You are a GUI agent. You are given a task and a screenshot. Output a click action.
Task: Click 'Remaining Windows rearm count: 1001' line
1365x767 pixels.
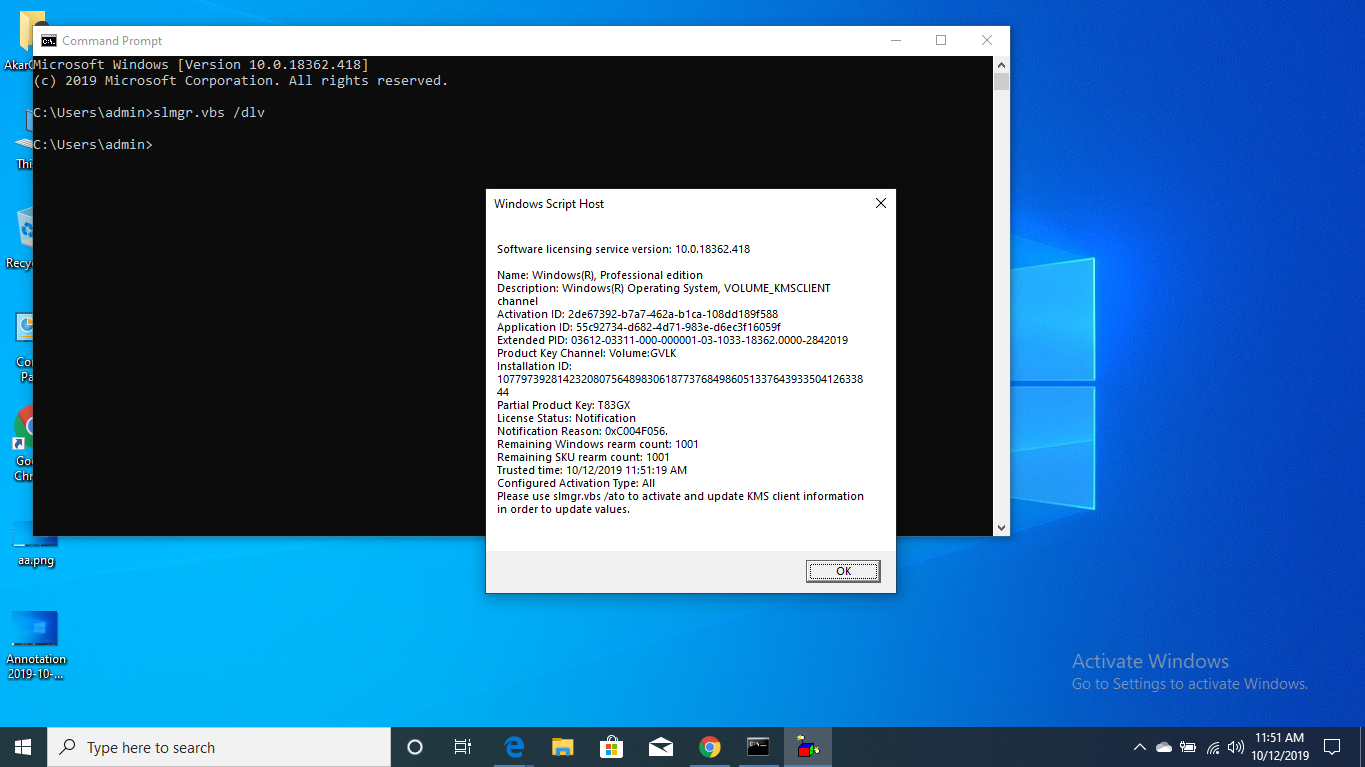[x=598, y=444]
